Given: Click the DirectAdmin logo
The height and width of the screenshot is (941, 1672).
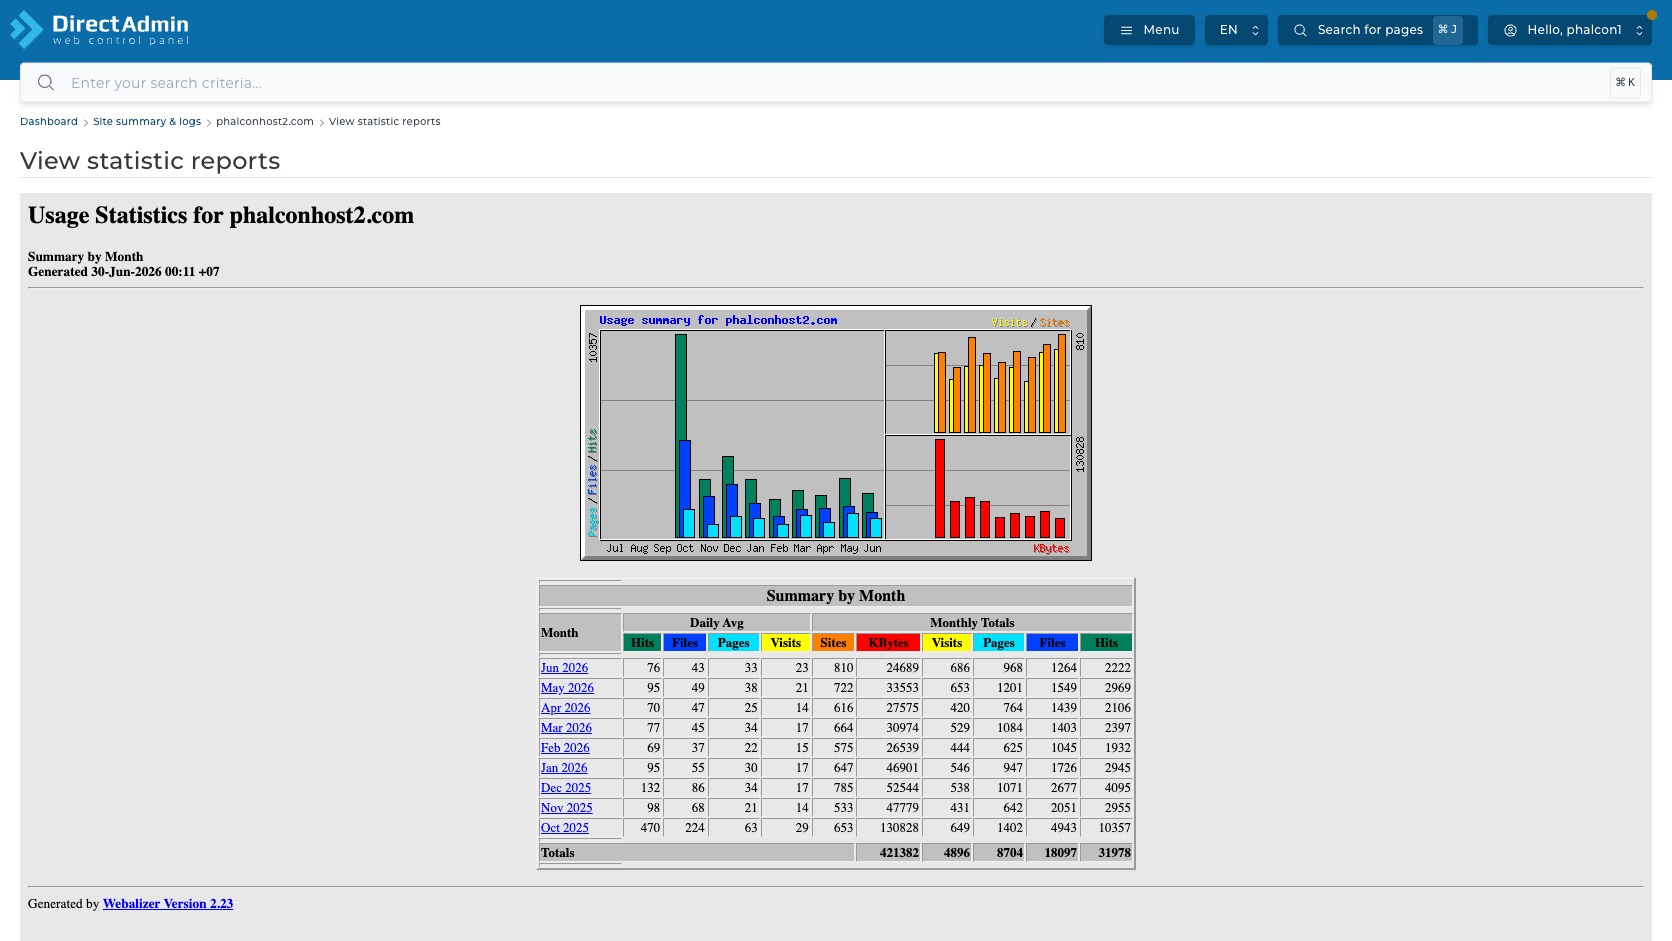Looking at the screenshot, I should coord(99,29).
